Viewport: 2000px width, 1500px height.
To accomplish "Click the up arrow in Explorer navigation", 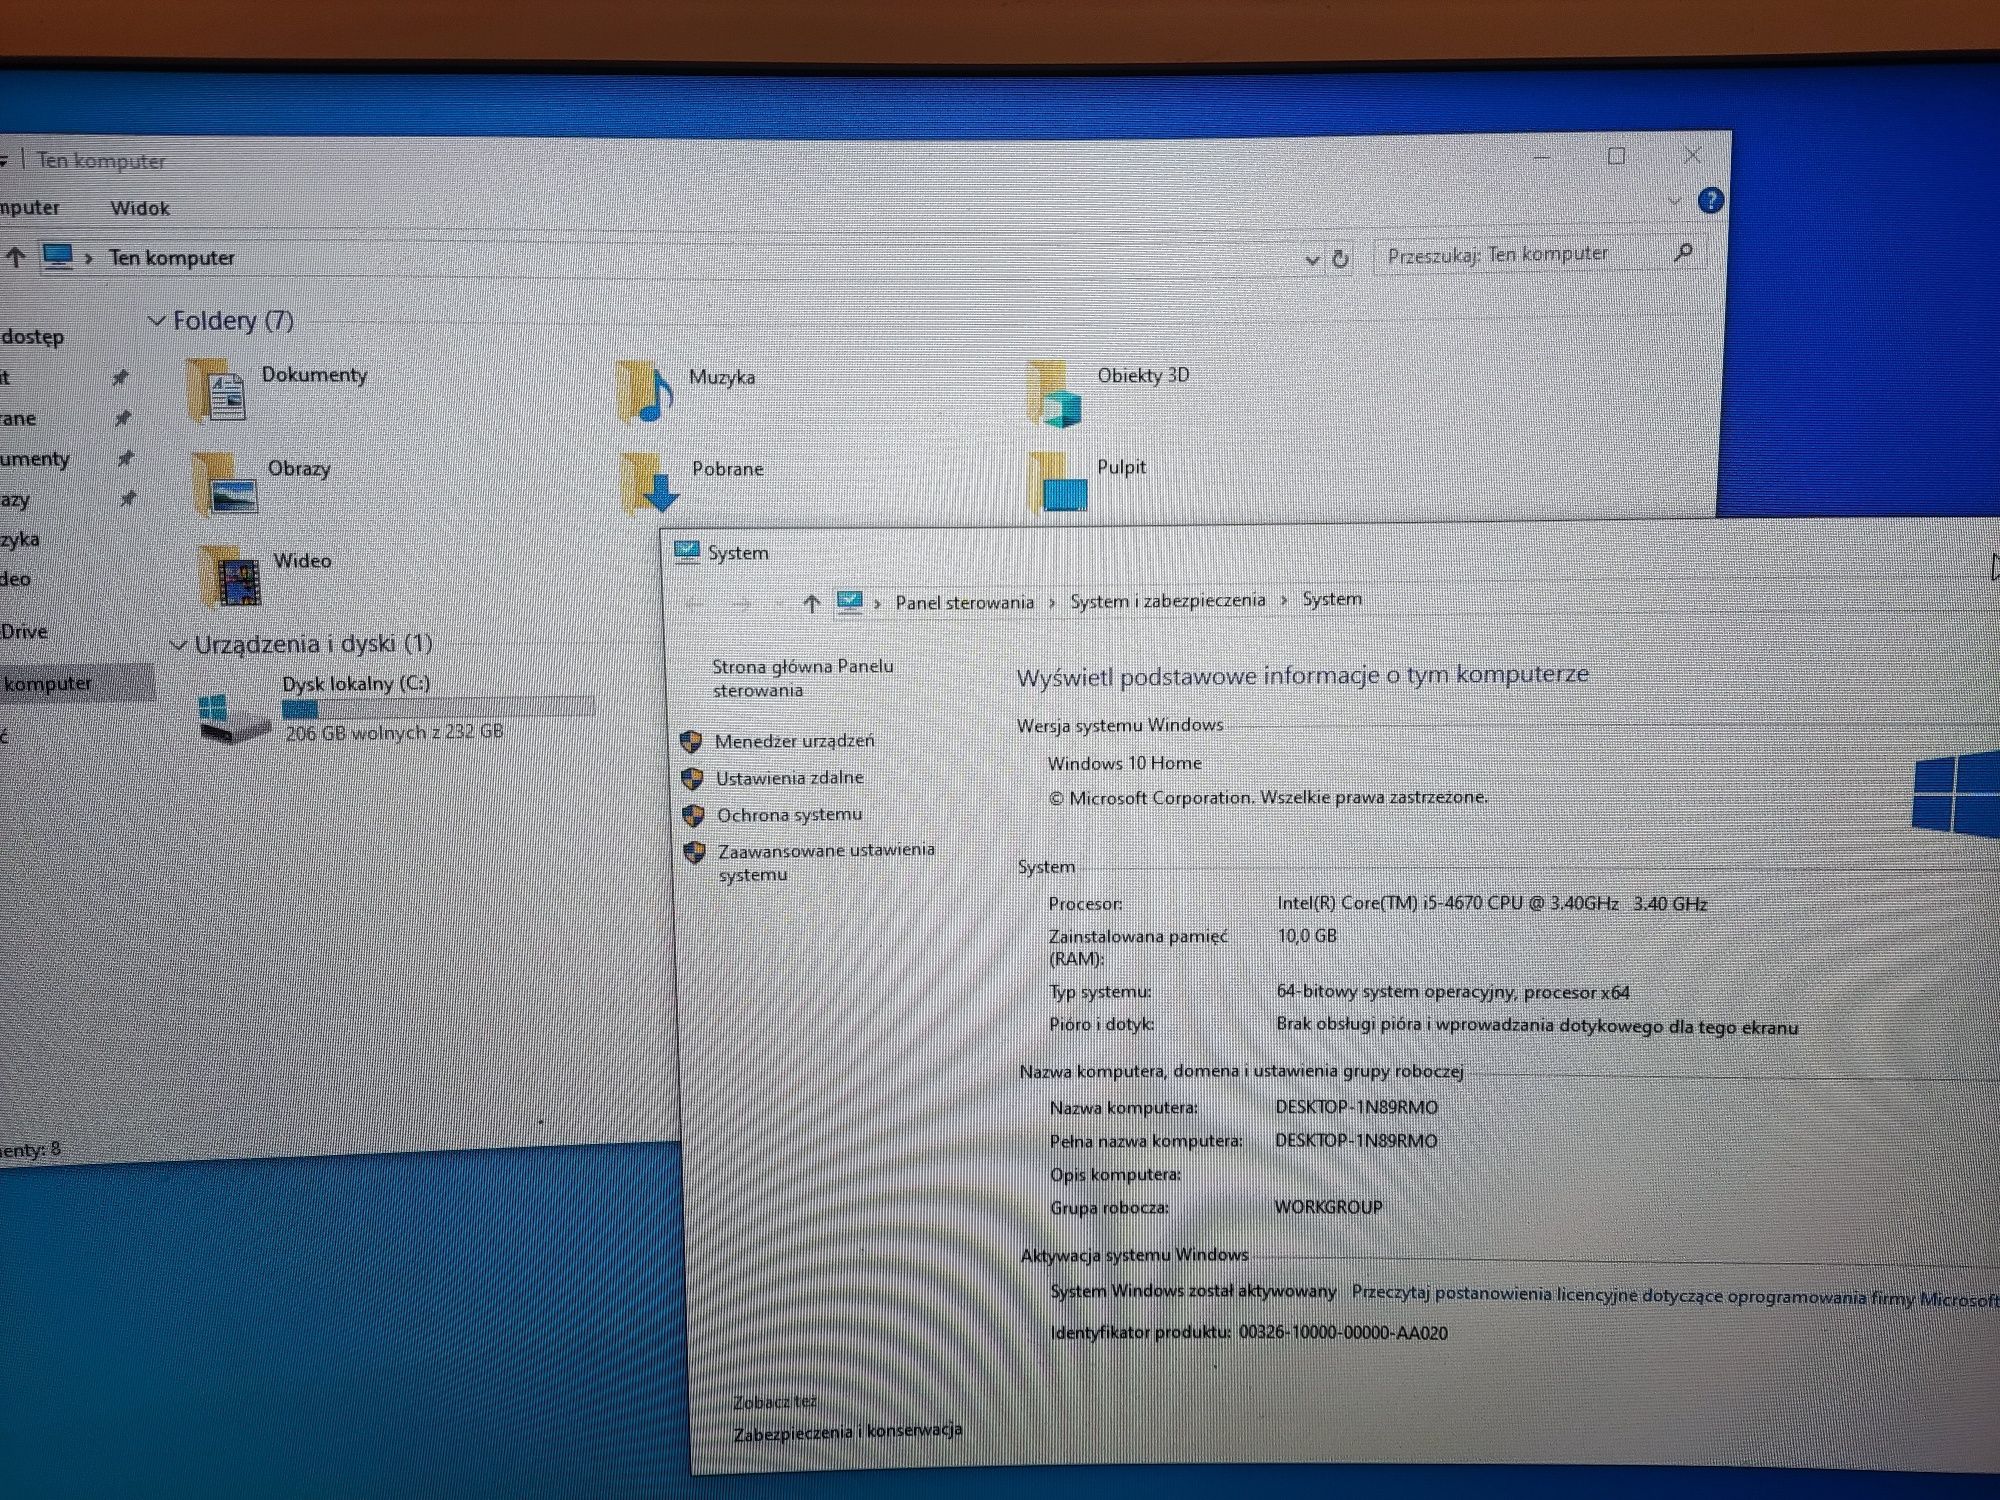I will point(16,257).
